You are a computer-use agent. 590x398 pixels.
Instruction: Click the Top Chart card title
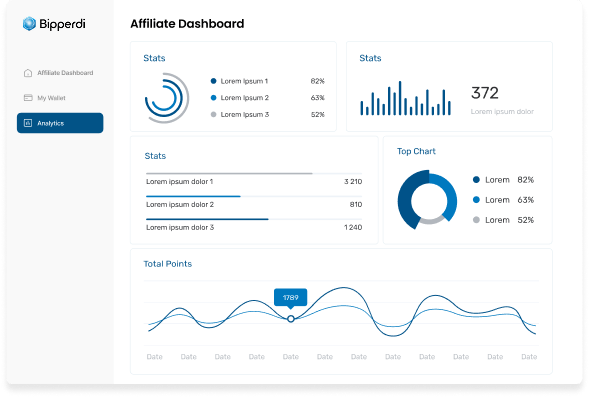pyautogui.click(x=416, y=151)
